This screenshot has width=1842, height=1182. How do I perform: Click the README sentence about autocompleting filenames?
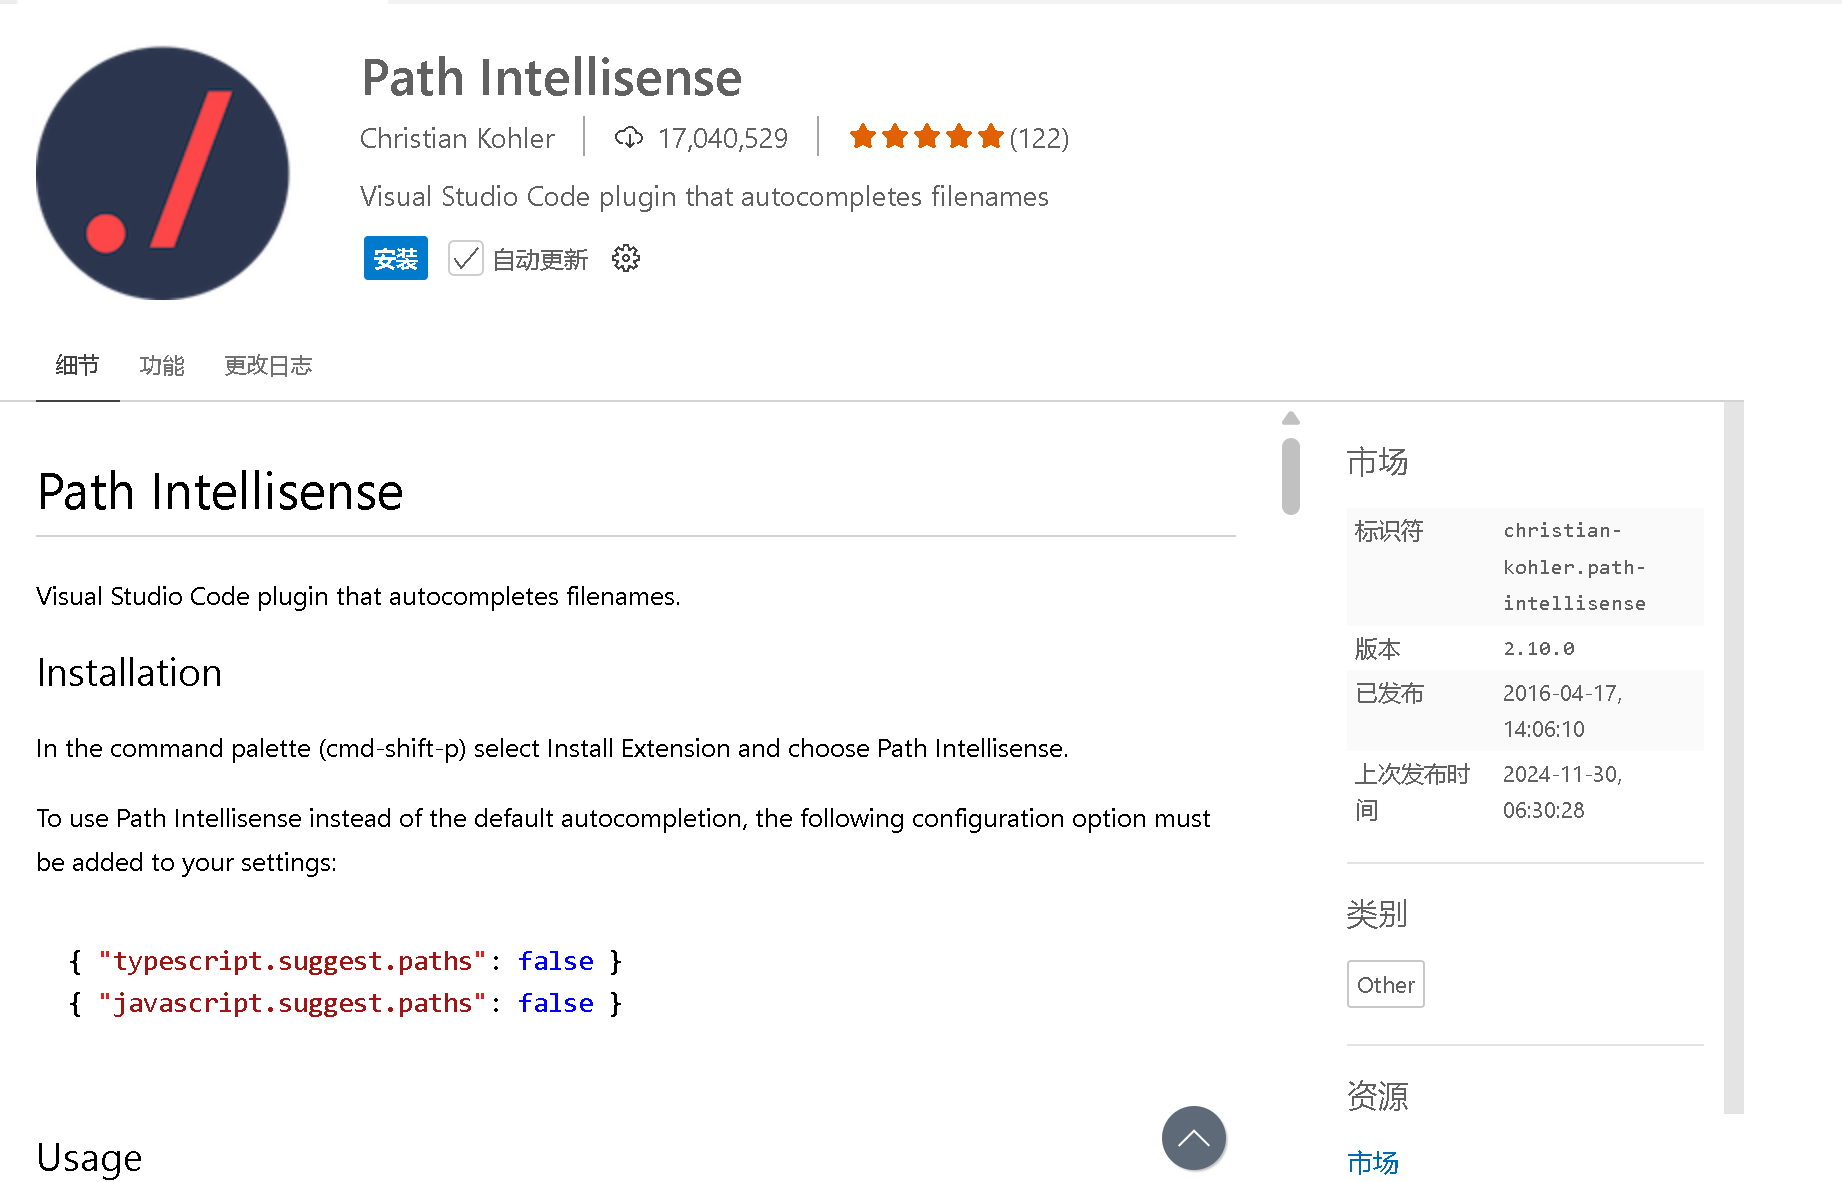pos(358,596)
